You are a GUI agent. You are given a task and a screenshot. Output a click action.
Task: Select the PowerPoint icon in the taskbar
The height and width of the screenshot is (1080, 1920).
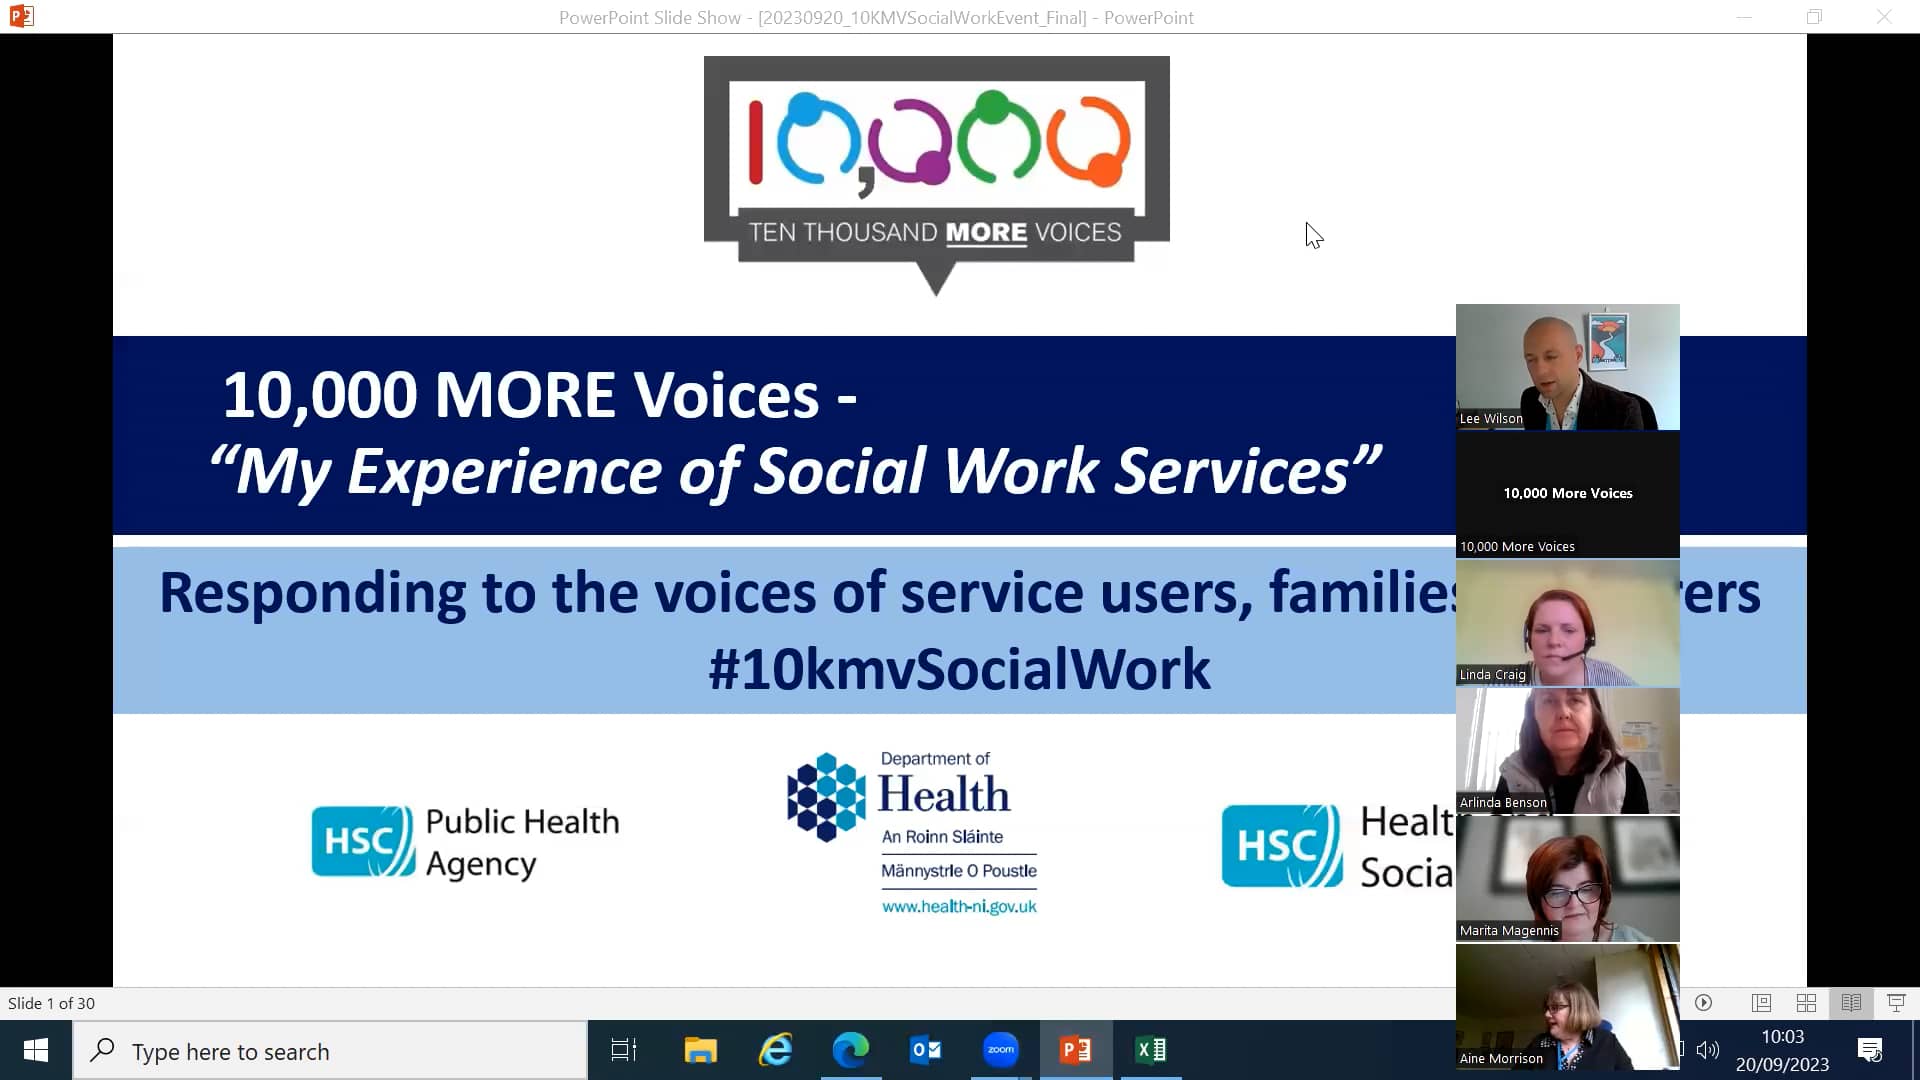coord(1076,1050)
